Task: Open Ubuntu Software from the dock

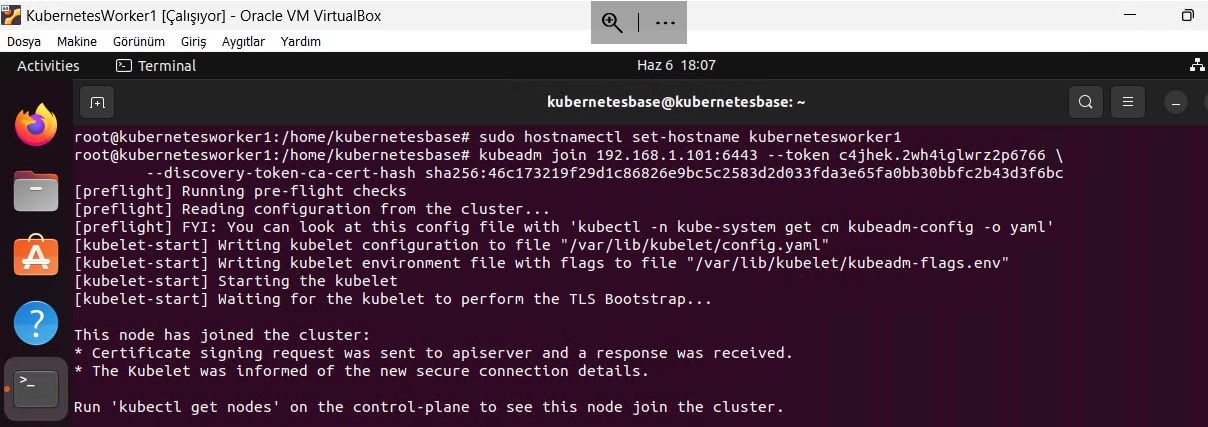Action: (x=36, y=256)
